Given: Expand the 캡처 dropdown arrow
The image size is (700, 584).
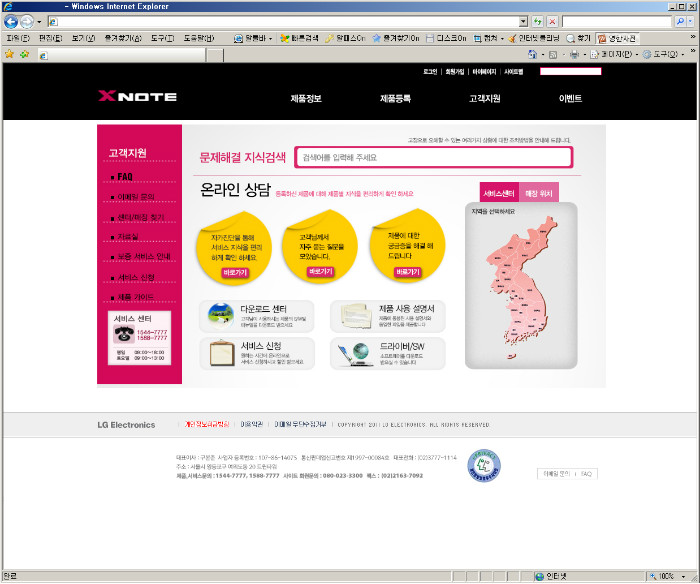Looking at the screenshot, I should 502,39.
